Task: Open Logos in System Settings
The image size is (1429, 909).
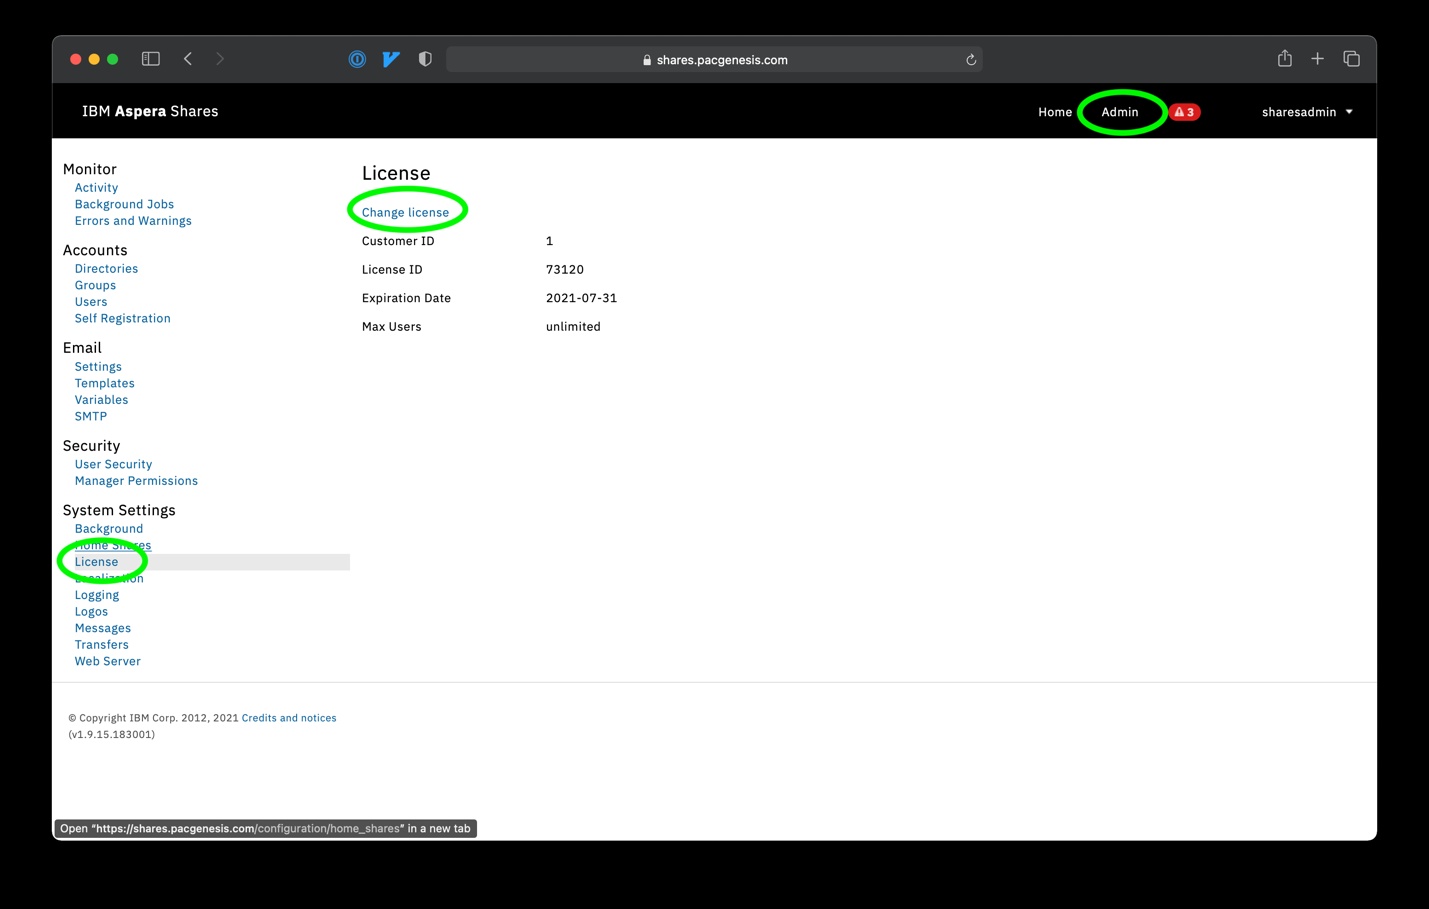Action: pyautogui.click(x=91, y=612)
